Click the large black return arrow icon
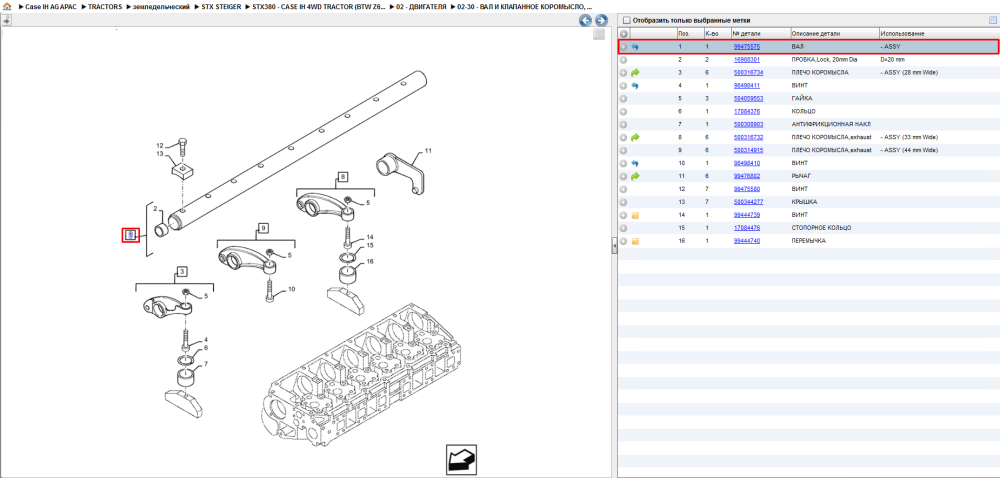Screen dimensions: 1000x478 tap(462, 460)
